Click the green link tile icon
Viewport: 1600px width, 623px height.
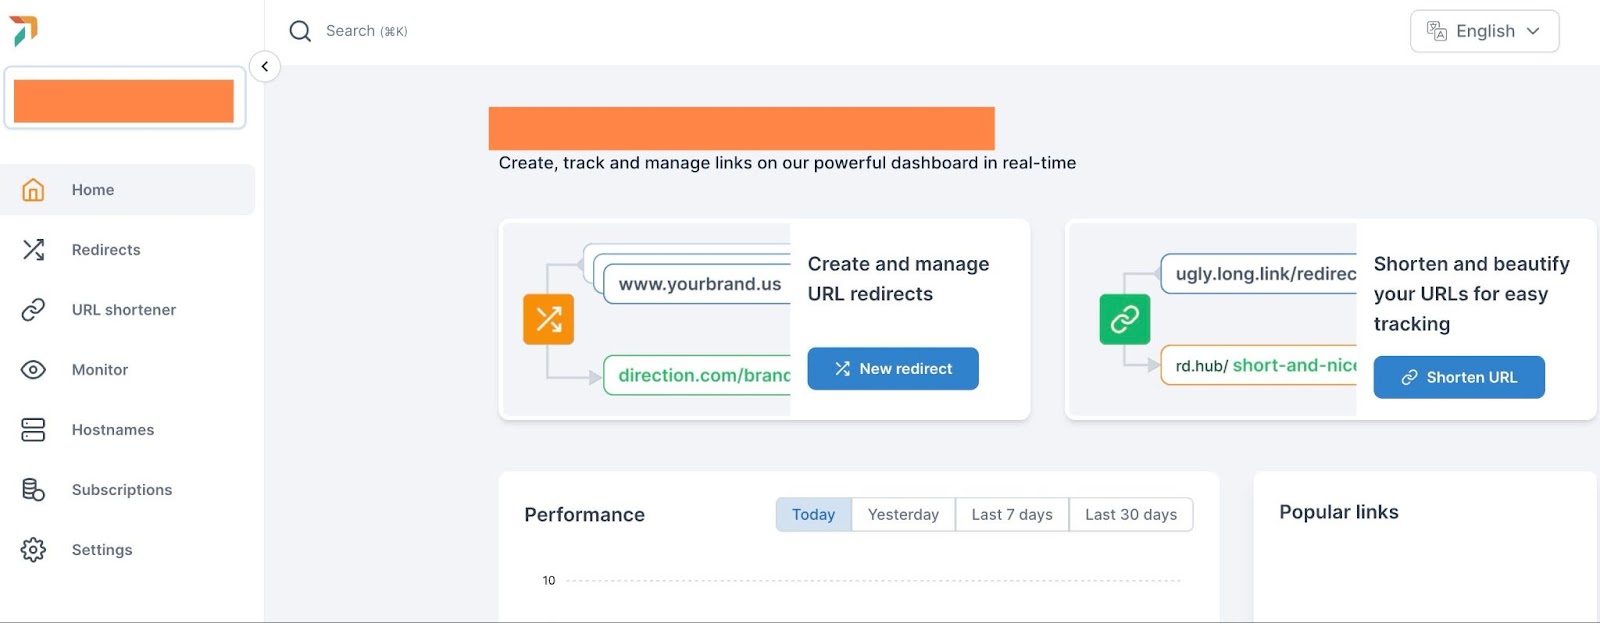1125,319
